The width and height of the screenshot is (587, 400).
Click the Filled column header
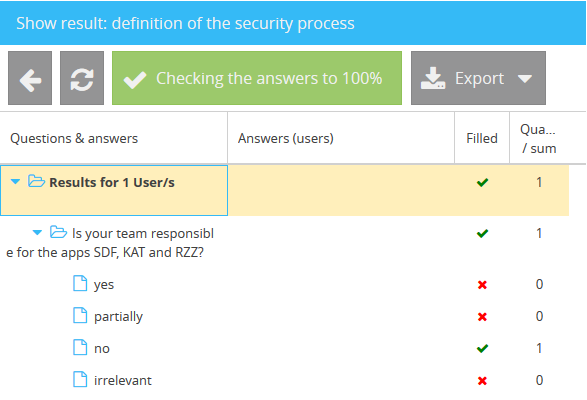pos(482,138)
